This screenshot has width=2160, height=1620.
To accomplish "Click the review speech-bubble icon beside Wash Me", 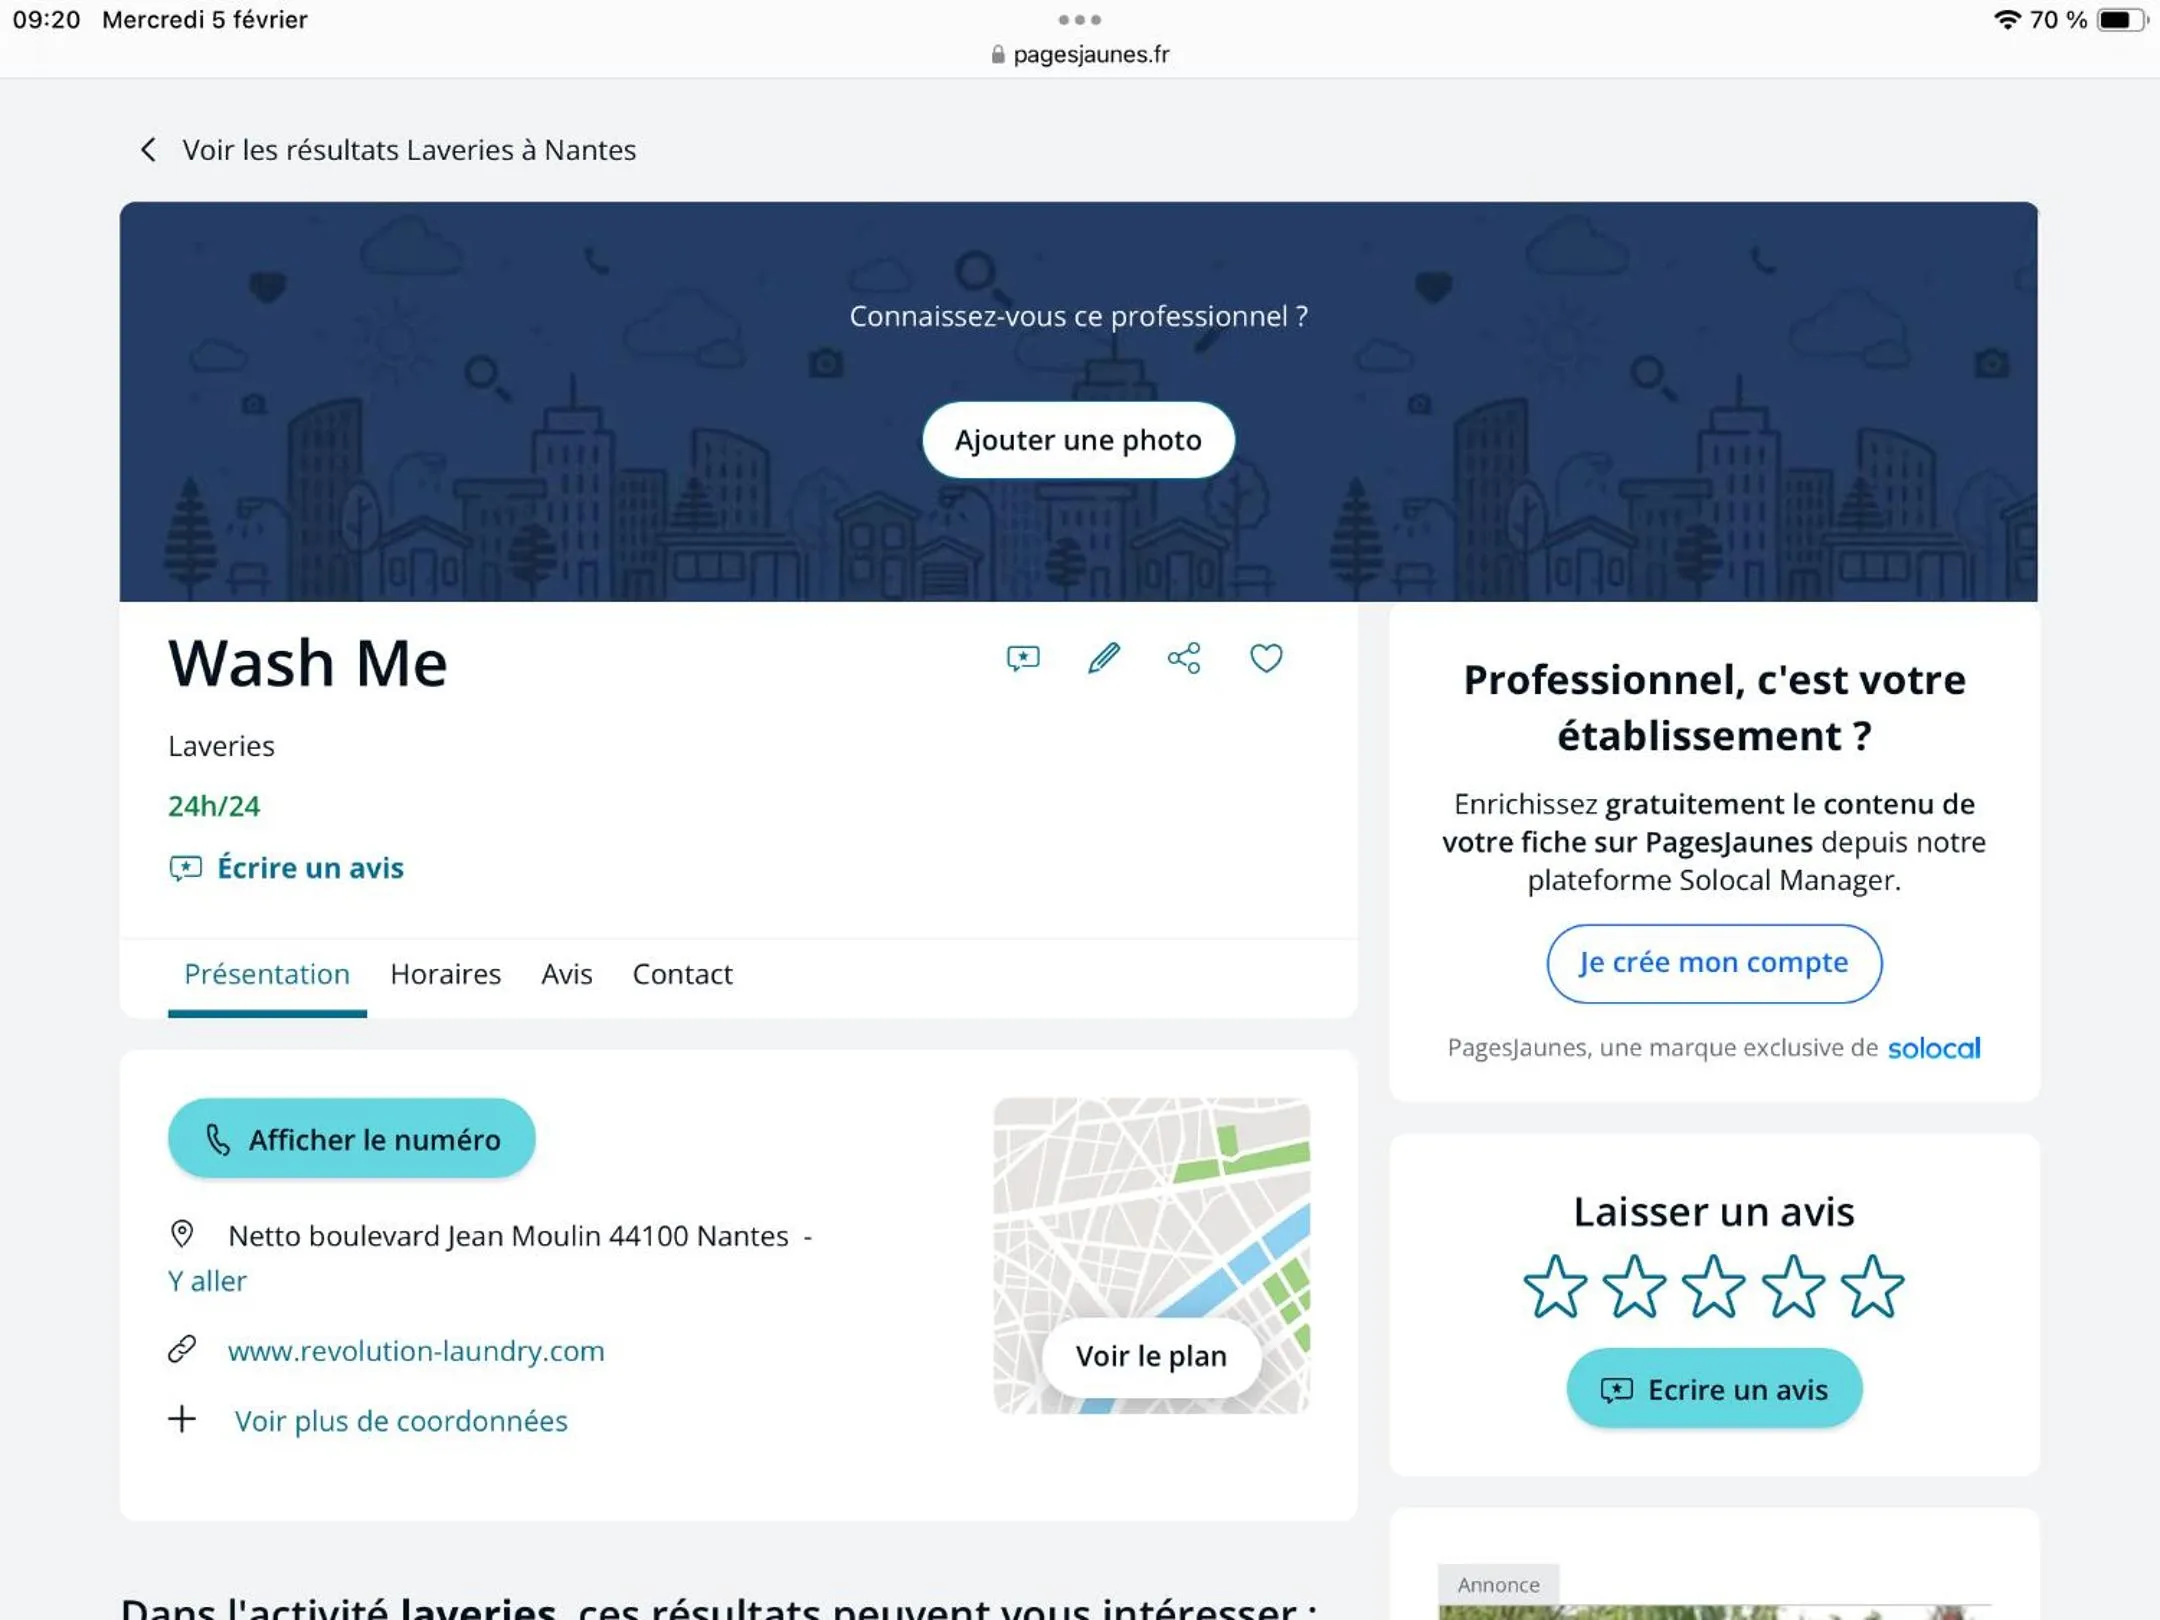I will click(x=1022, y=658).
